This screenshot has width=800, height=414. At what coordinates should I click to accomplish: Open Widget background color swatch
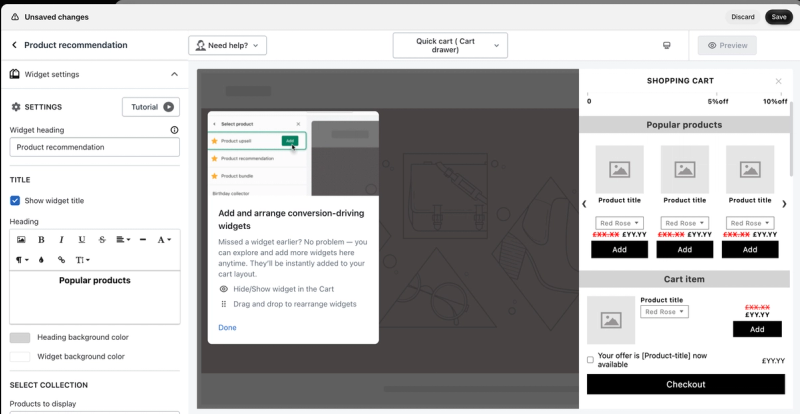coord(20,357)
